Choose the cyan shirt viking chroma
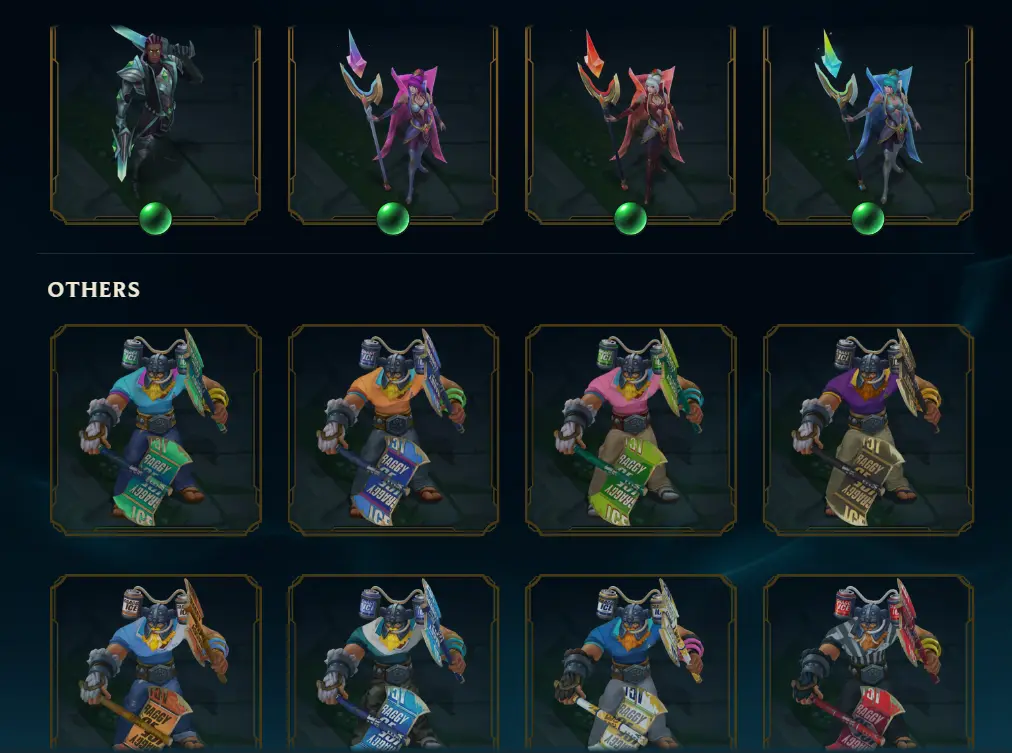 point(156,430)
